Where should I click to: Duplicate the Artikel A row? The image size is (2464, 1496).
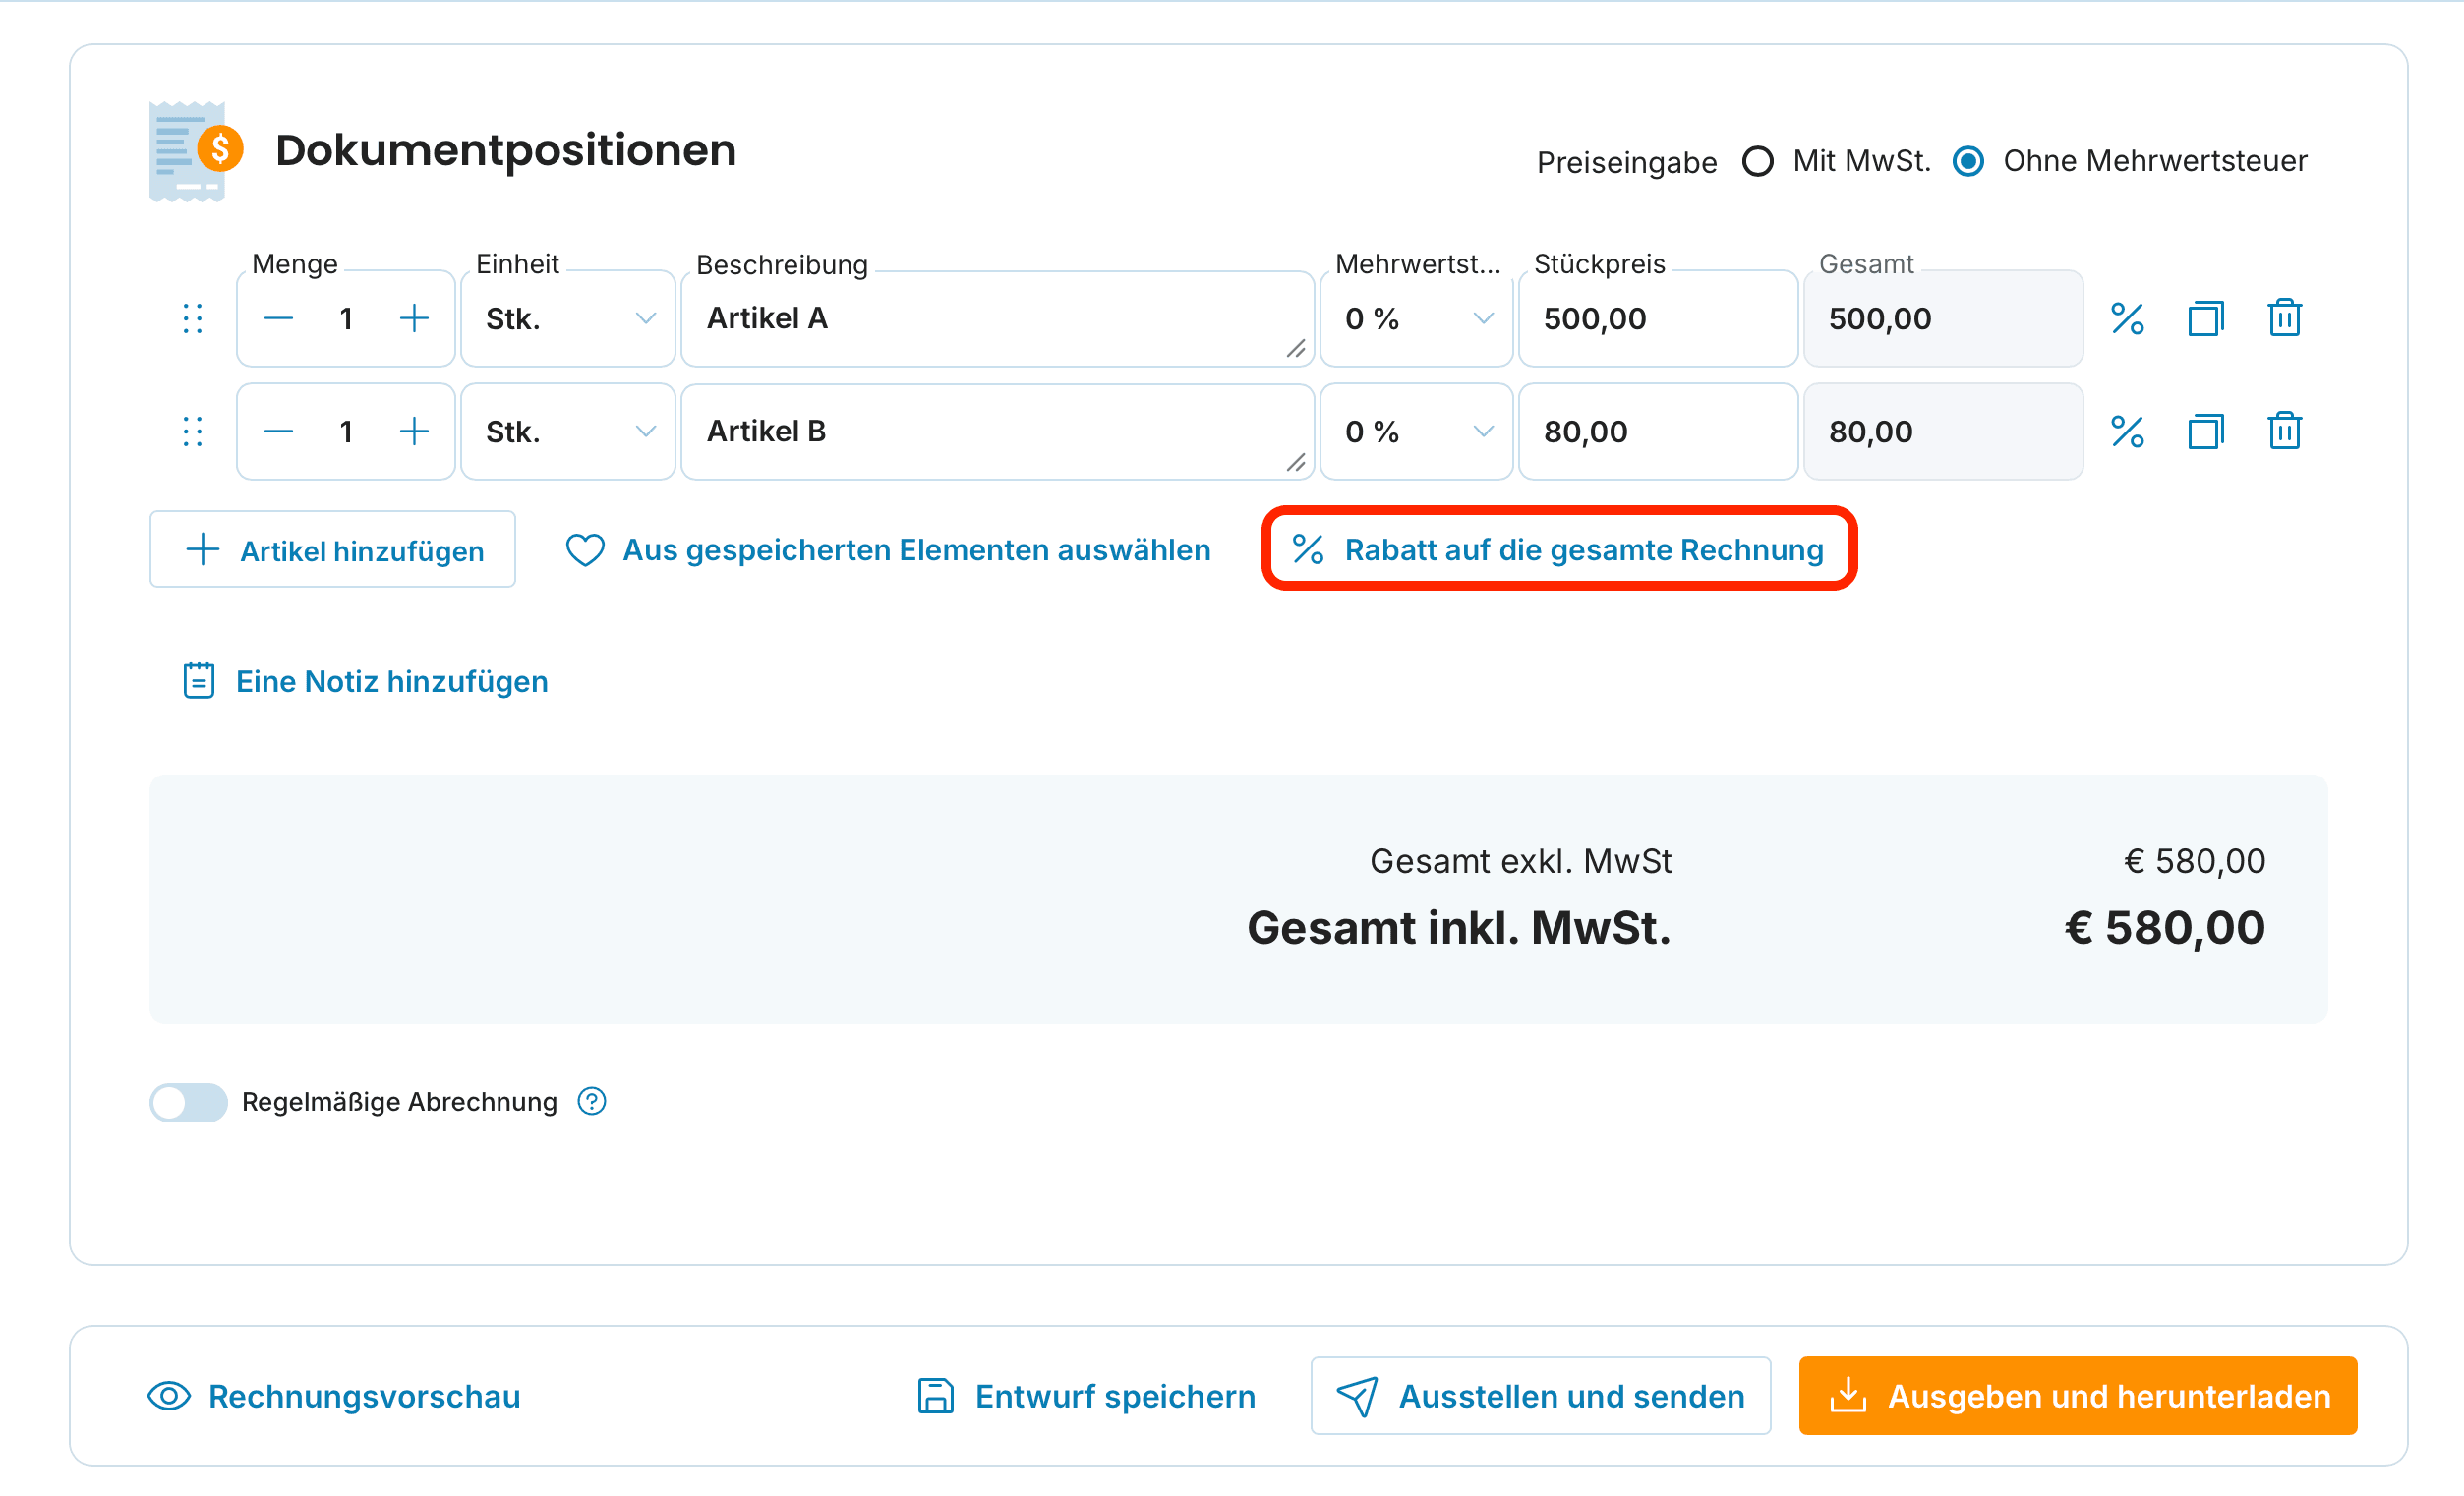[x=2206, y=319]
